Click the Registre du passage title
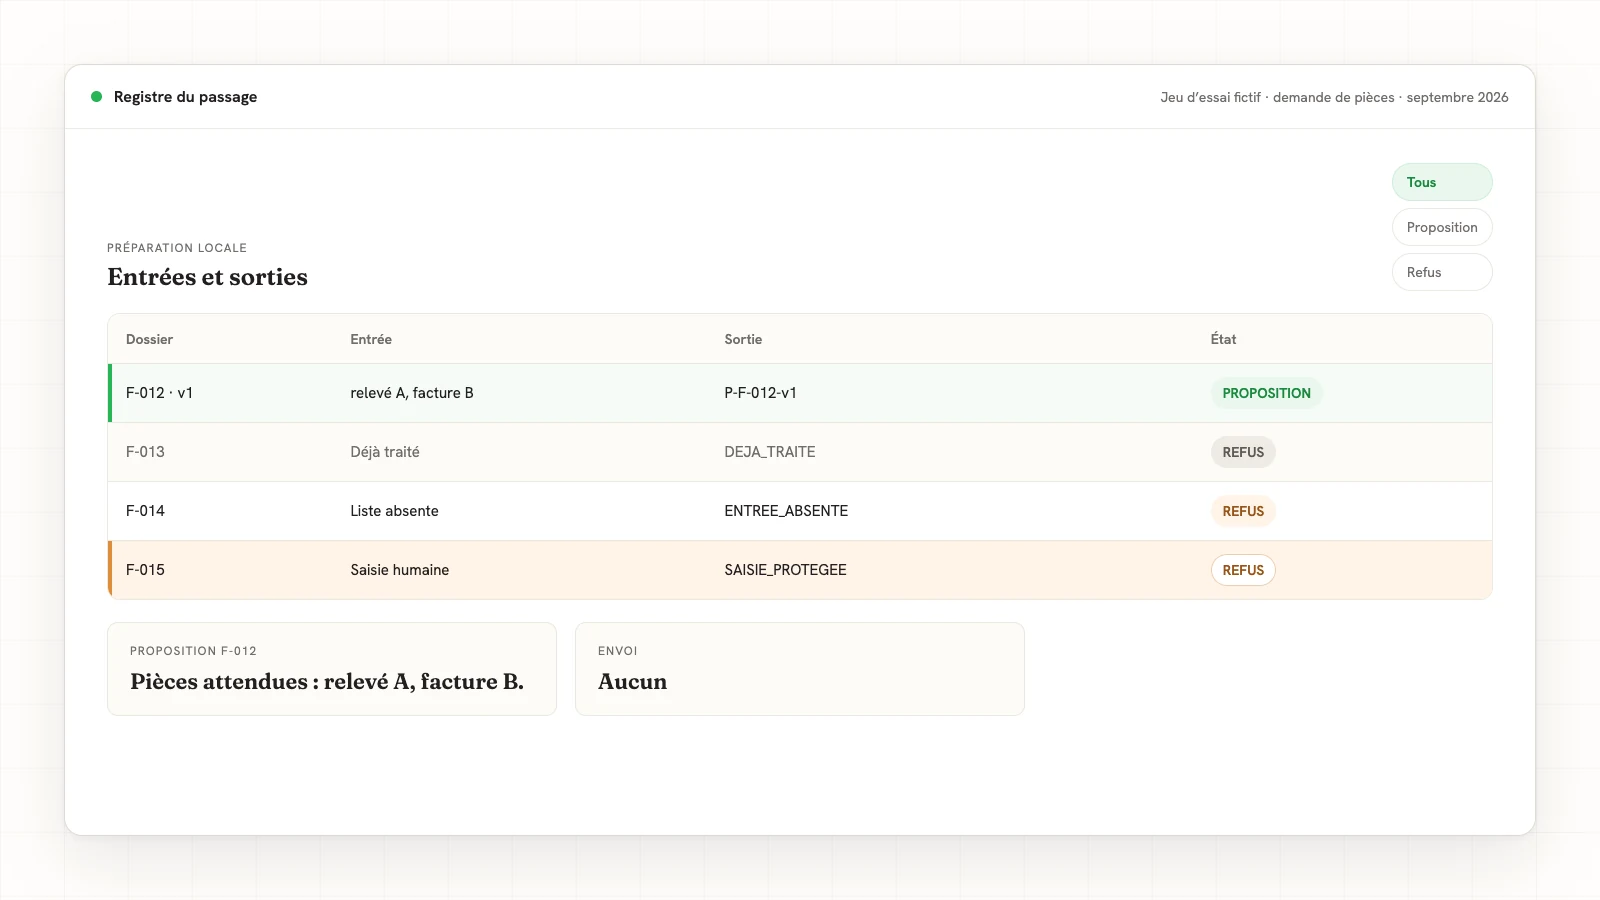 [185, 97]
